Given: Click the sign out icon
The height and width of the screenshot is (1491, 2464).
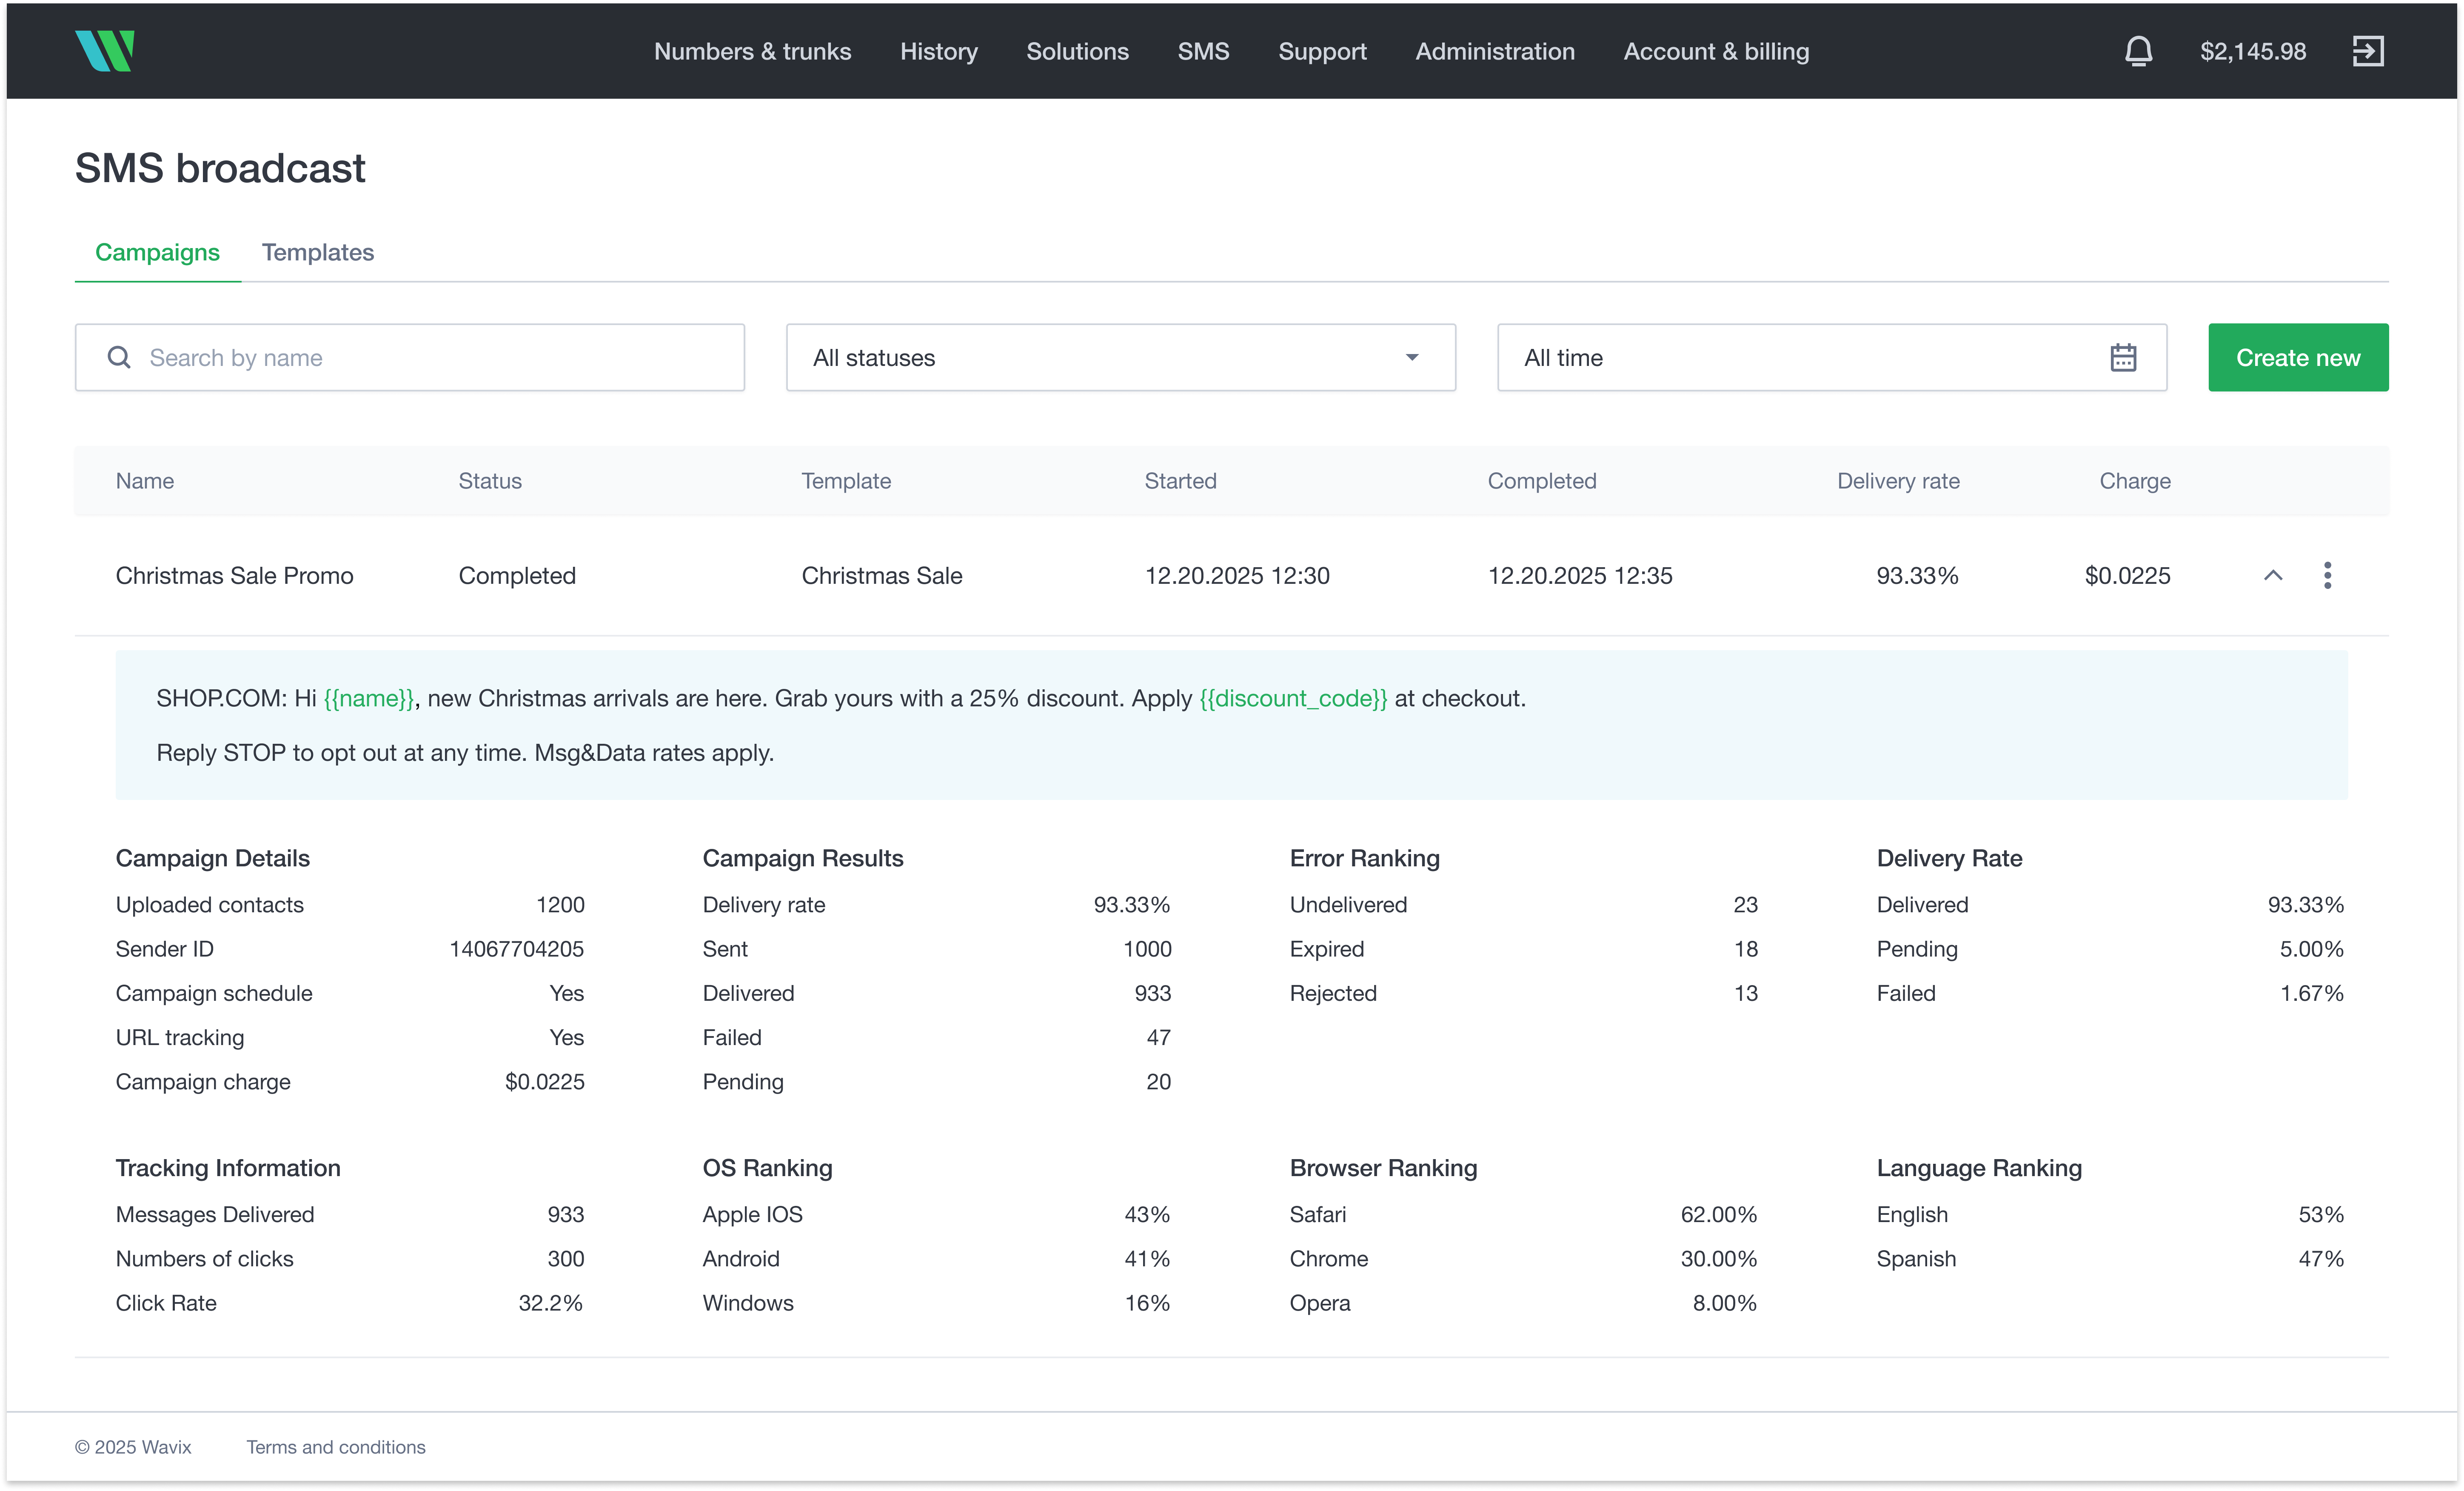Looking at the screenshot, I should (x=2369, y=51).
